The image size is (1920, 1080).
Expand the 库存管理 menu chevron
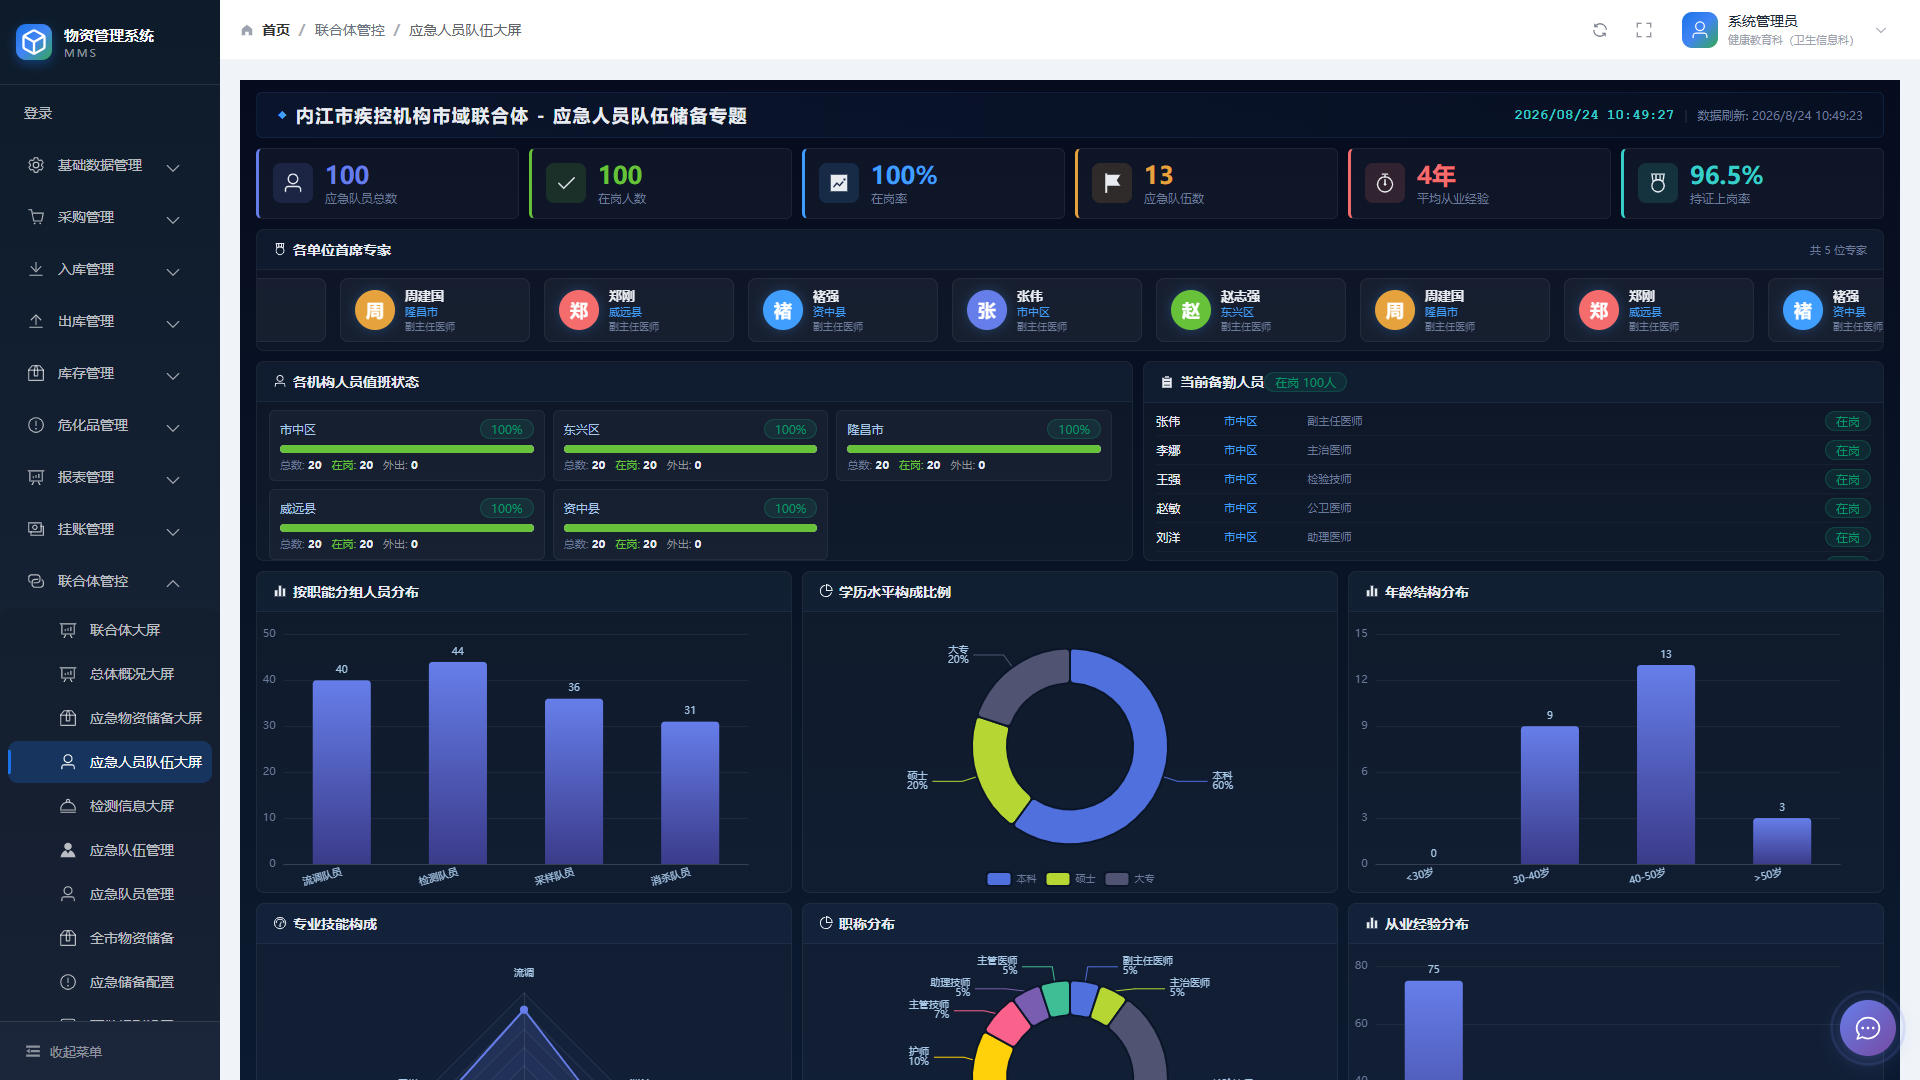tap(173, 375)
